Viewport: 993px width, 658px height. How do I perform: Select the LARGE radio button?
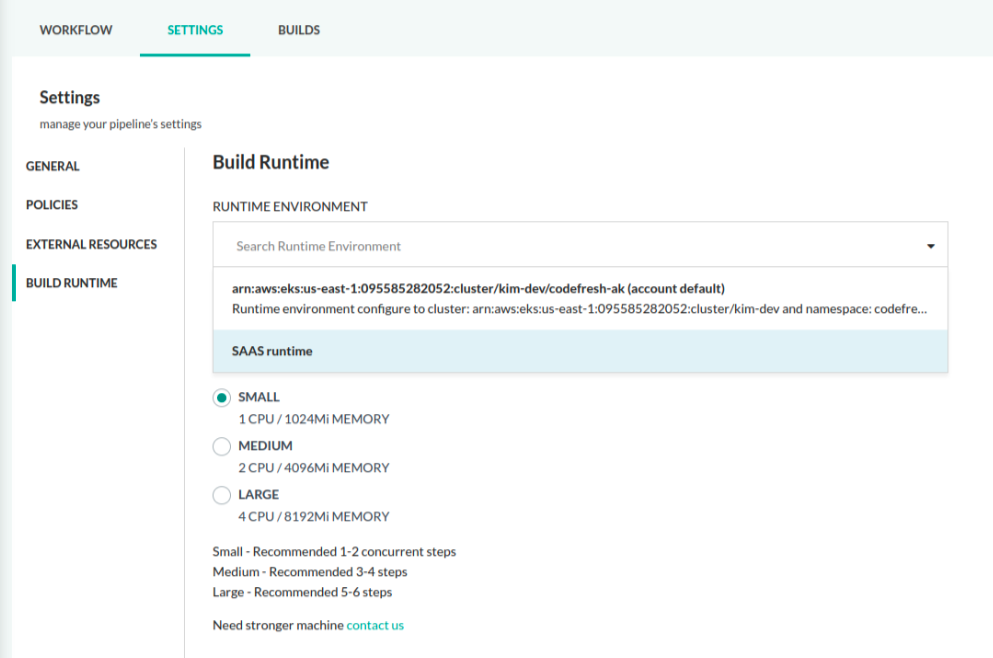pyautogui.click(x=222, y=495)
